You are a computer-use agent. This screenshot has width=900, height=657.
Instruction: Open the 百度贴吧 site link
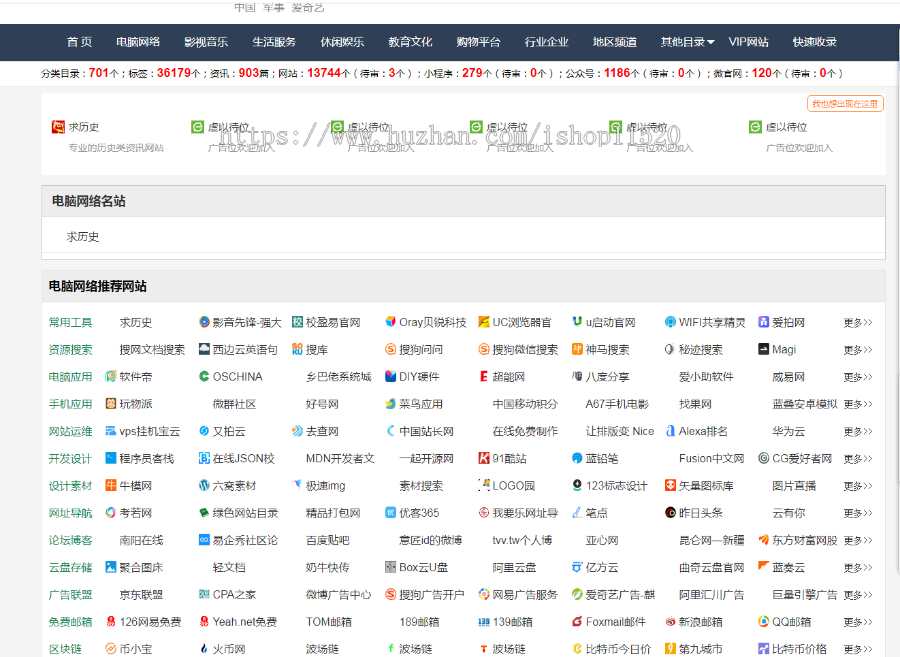[328, 540]
